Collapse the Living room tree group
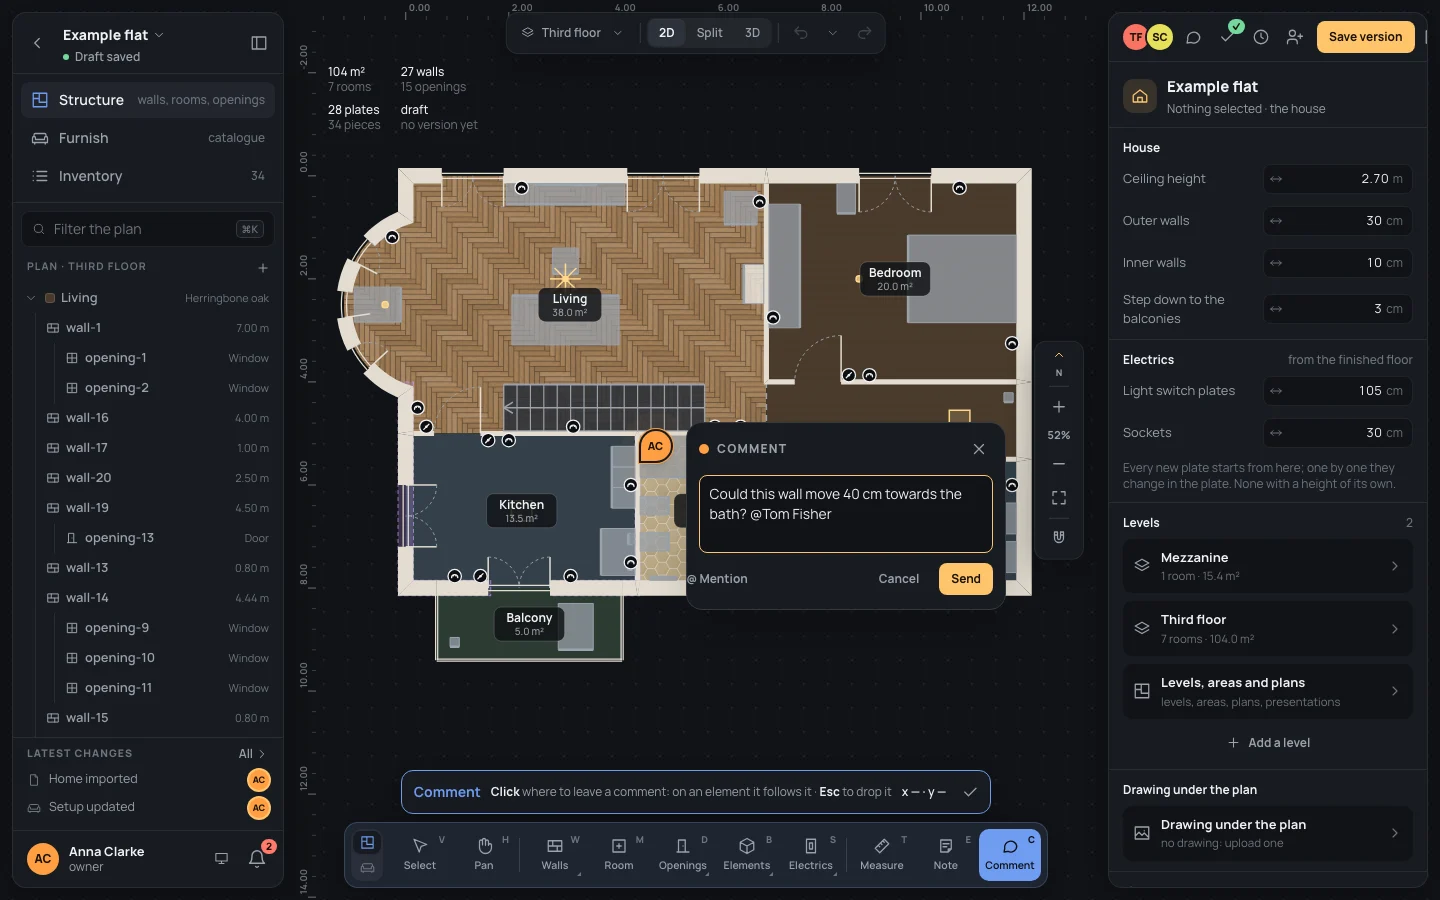Image resolution: width=1440 pixels, height=900 pixels. [31, 298]
